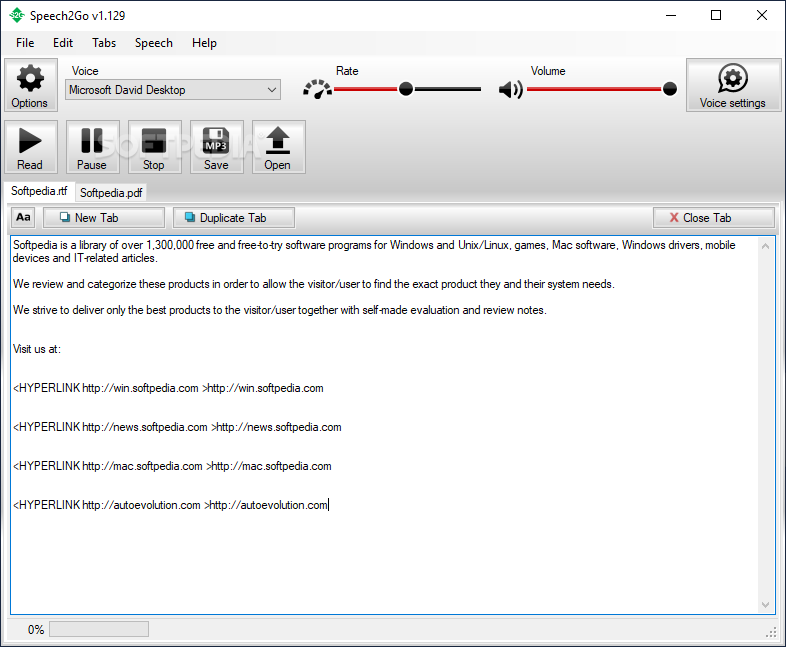Start reading with the Read button
The height and width of the screenshot is (647, 786).
tap(31, 147)
